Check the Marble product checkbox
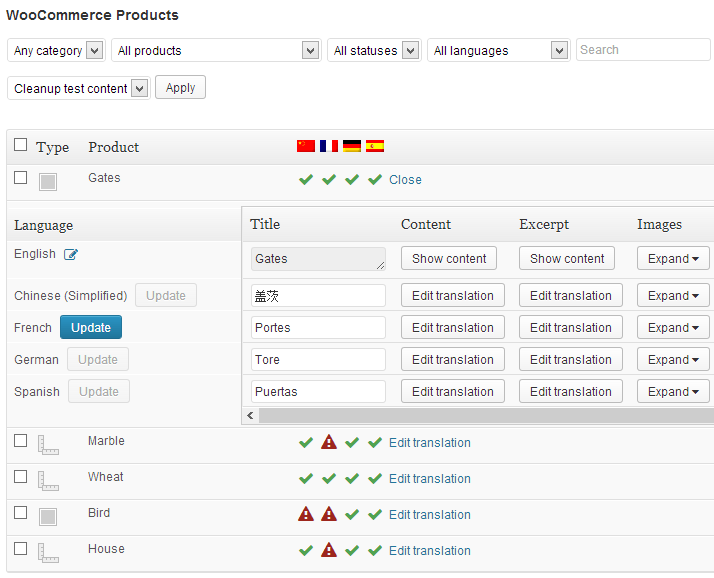The width and height of the screenshot is (714, 578). (x=21, y=441)
